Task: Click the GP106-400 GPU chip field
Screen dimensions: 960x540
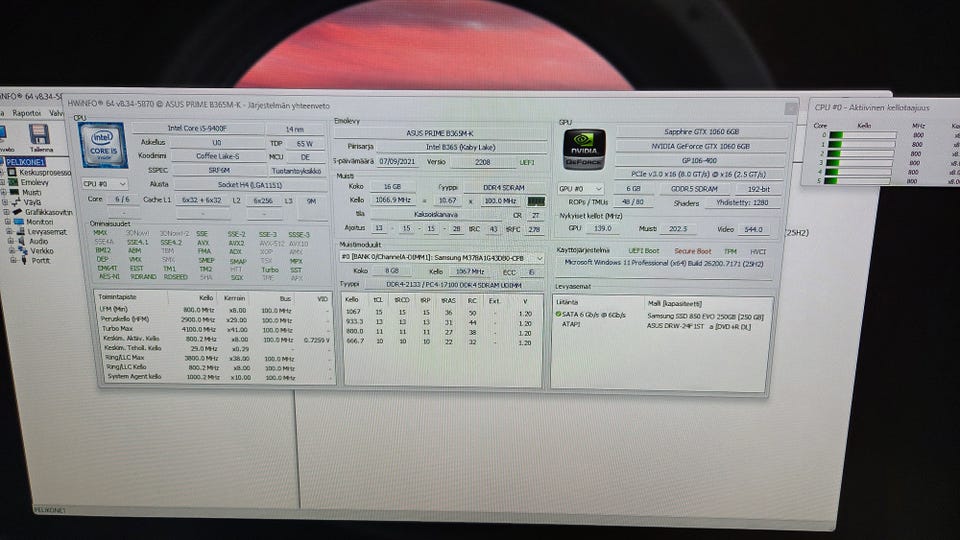Action: tap(699, 160)
